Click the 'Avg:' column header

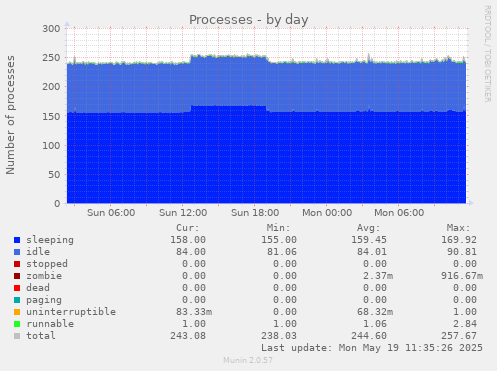pos(368,228)
